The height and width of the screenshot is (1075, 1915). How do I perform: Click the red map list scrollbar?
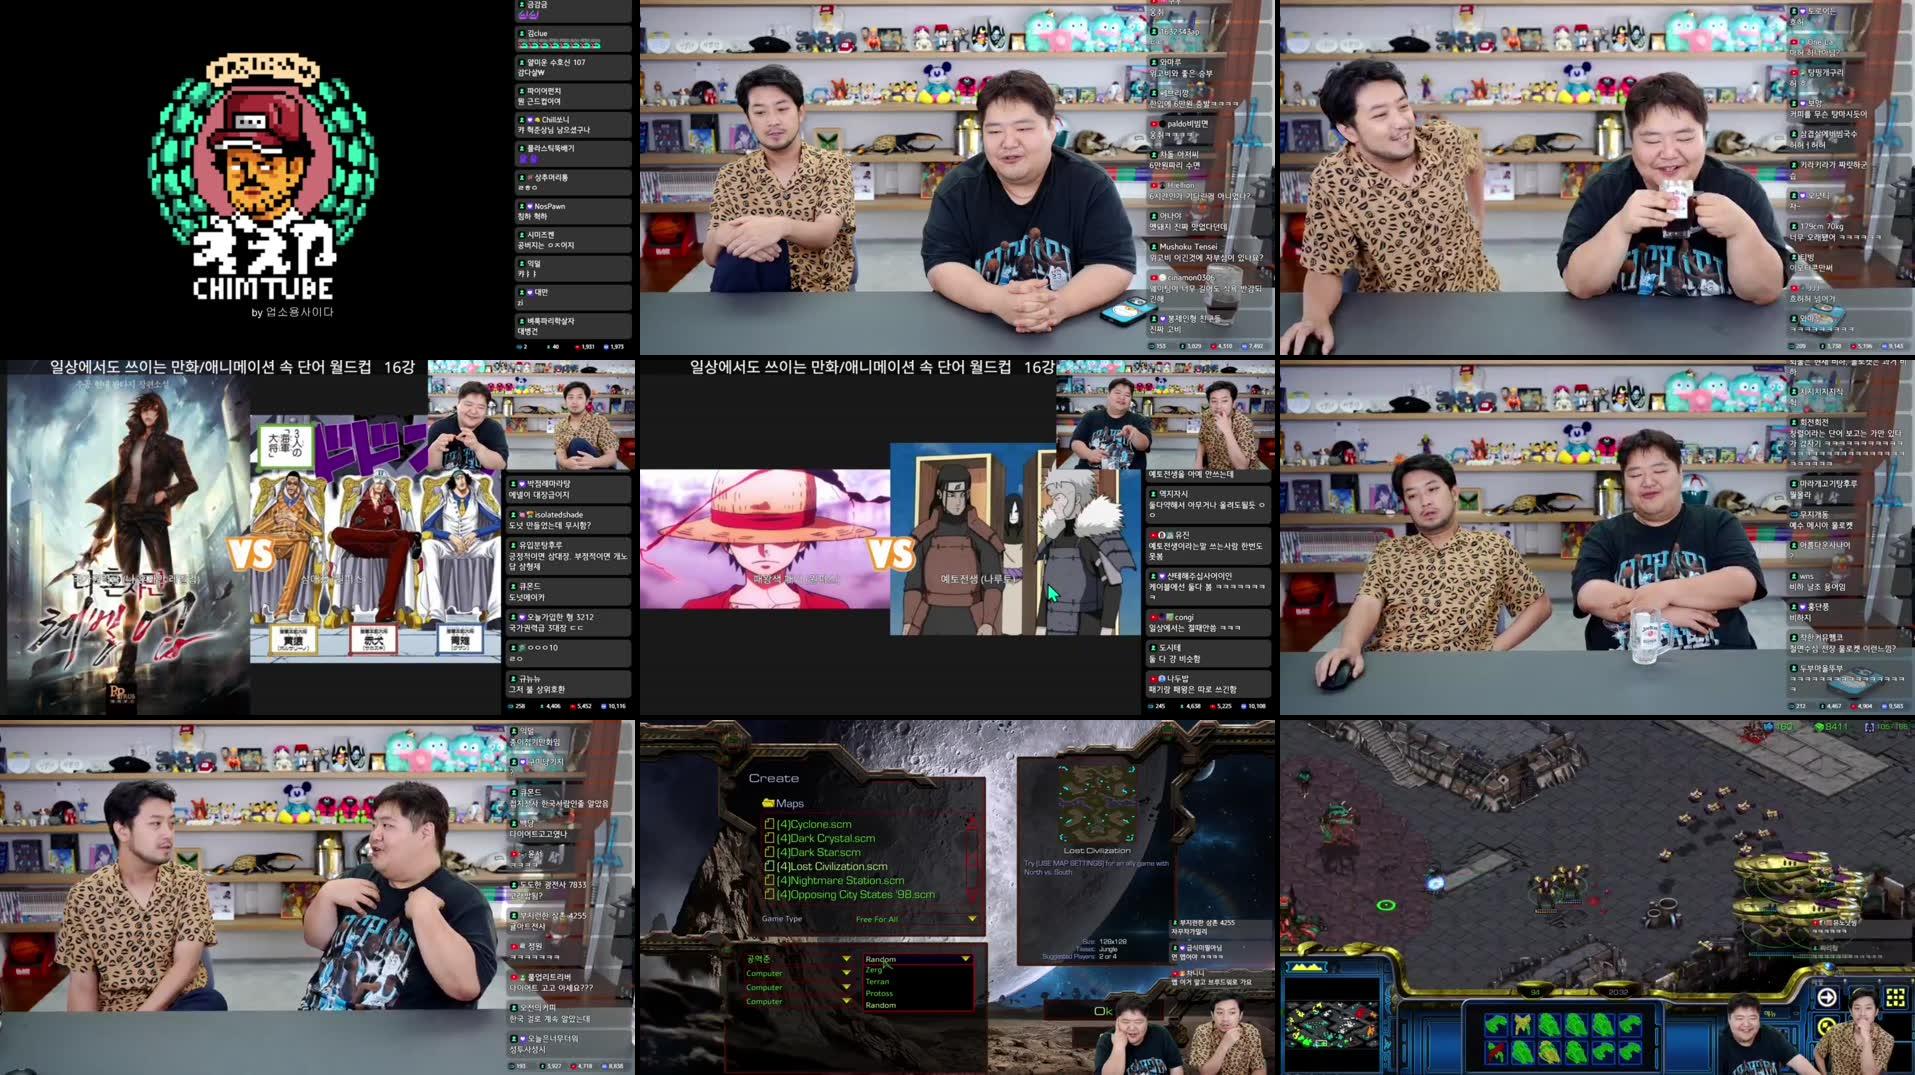click(970, 858)
